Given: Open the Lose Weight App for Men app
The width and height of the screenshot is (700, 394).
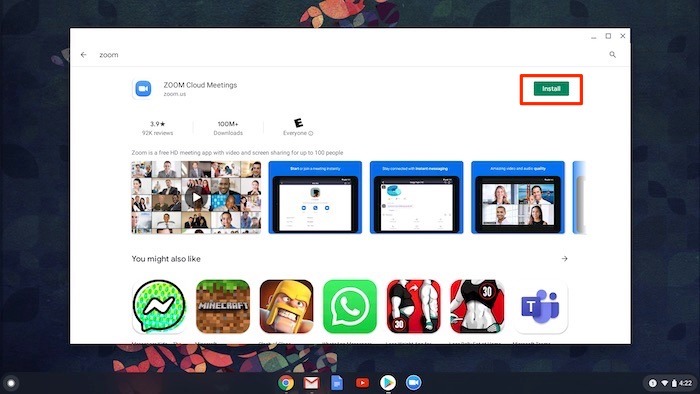Looking at the screenshot, I should point(413,307).
